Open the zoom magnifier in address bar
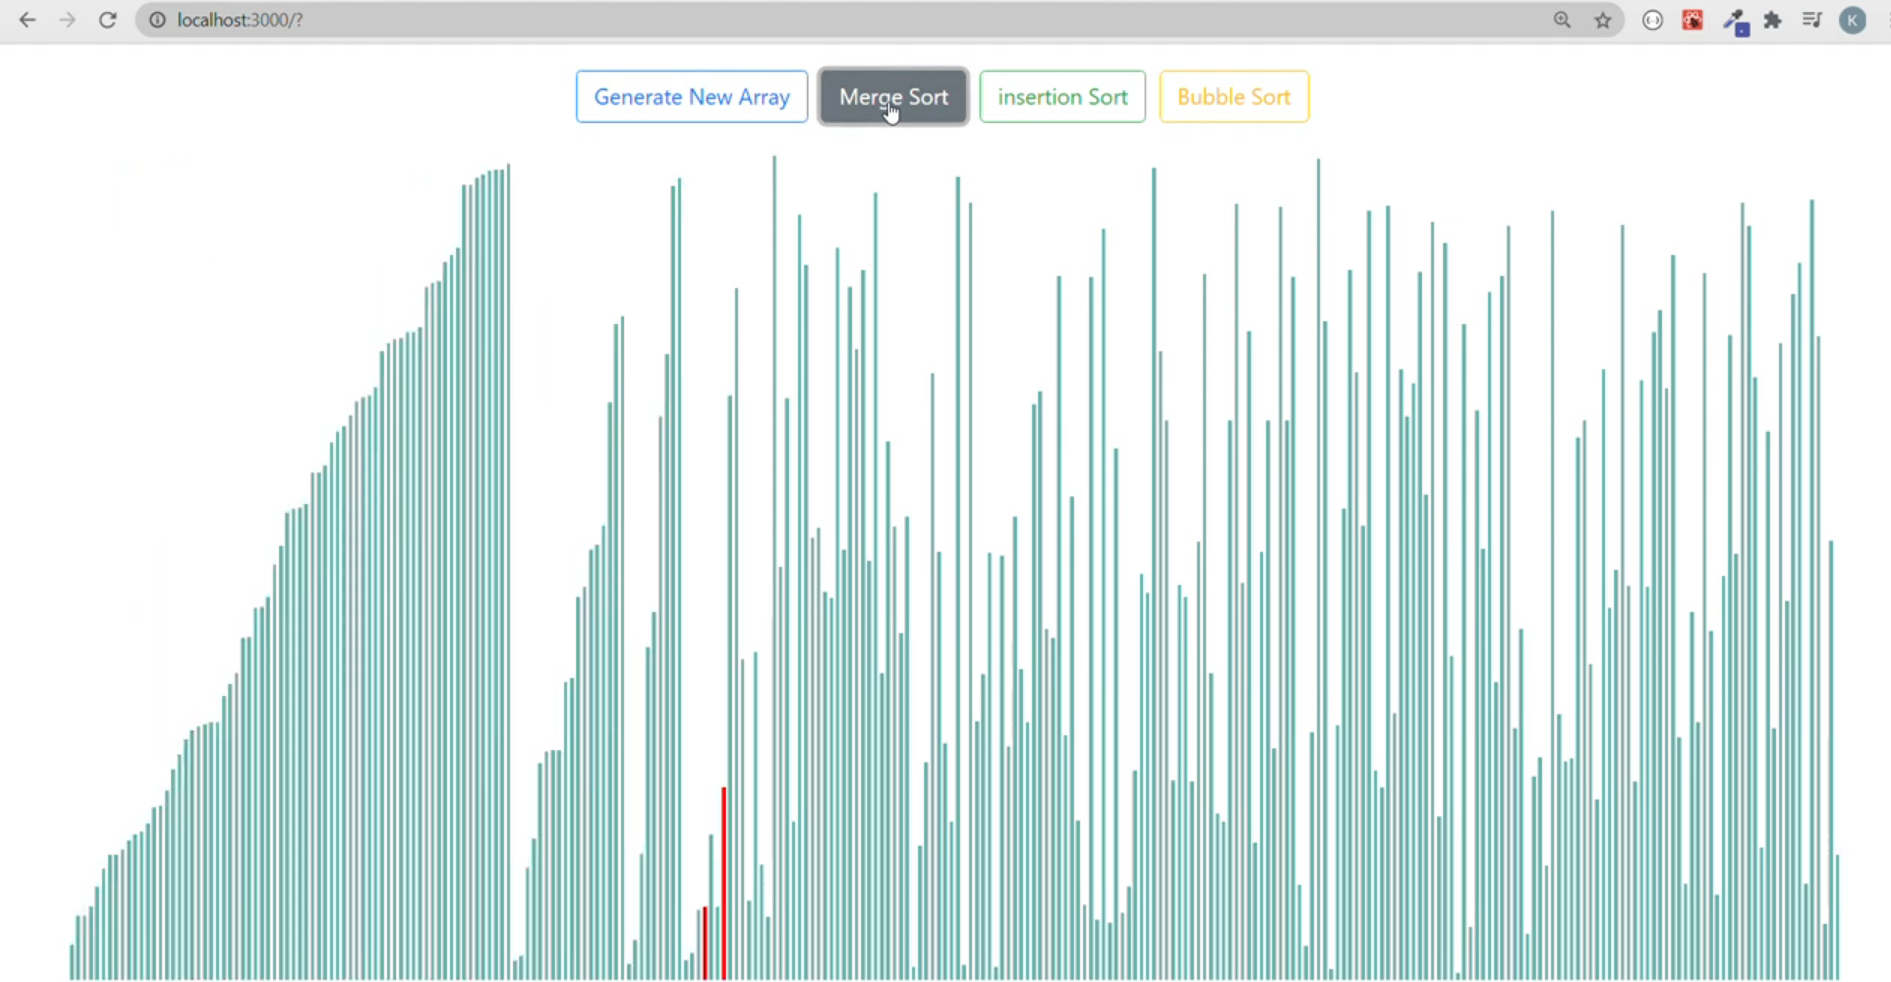The height and width of the screenshot is (982, 1891). pos(1562,20)
